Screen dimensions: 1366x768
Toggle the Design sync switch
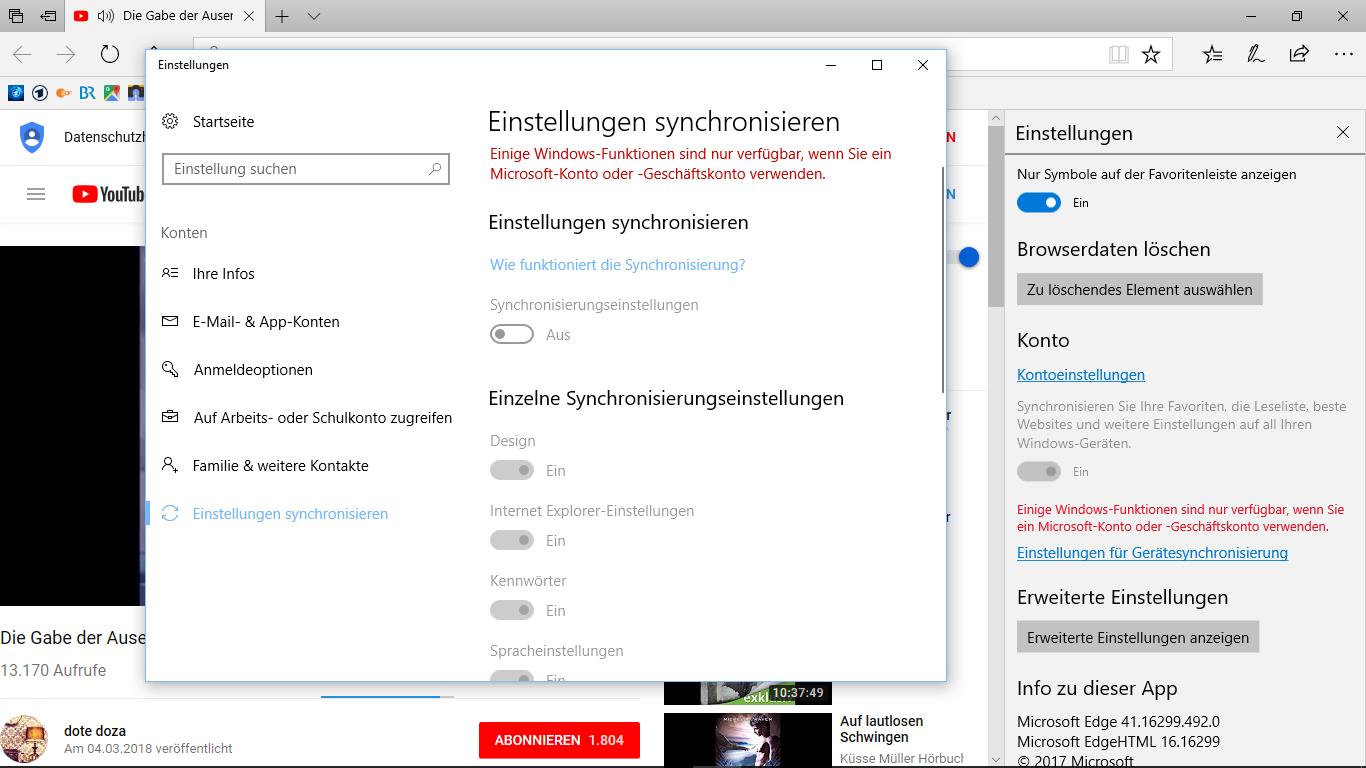512,470
